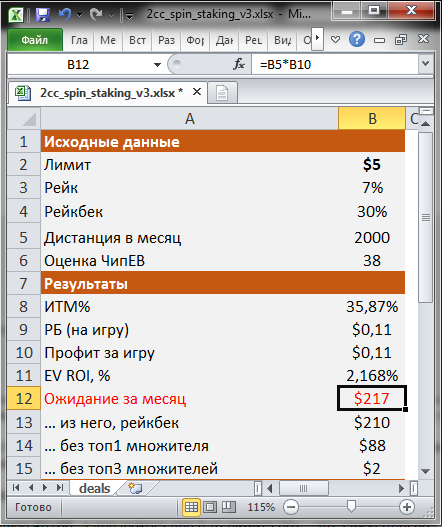Click the Excel application icon in title bar

[15, 14]
